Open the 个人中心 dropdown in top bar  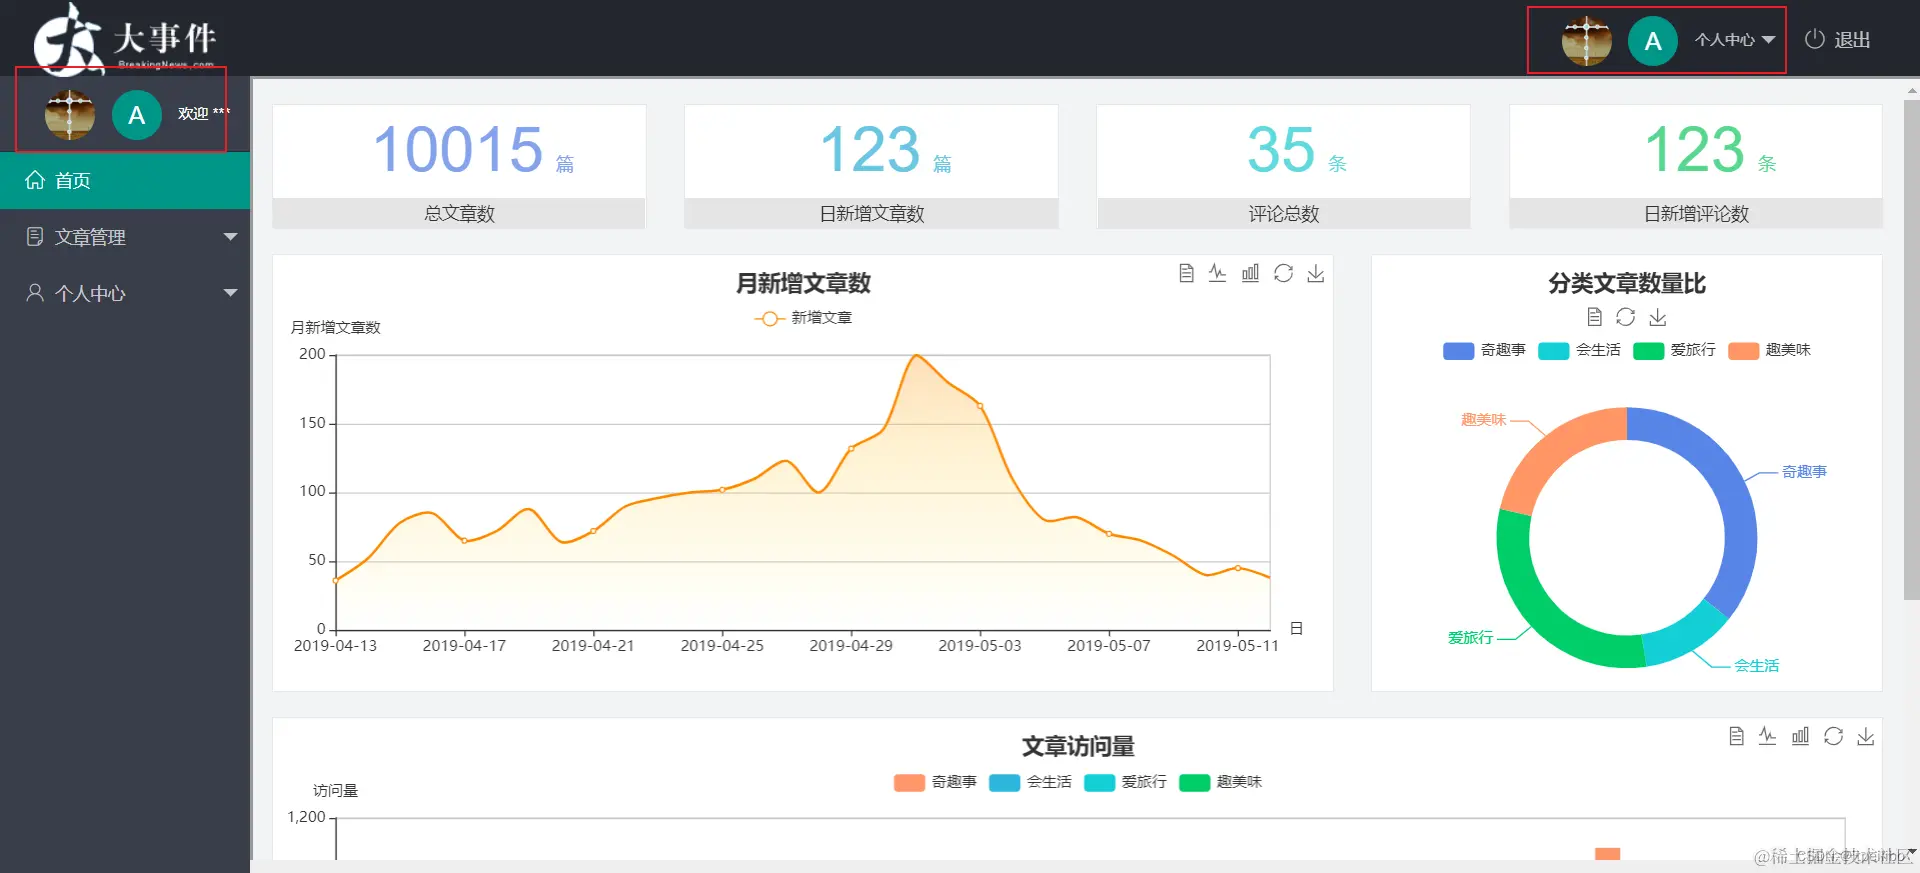tap(1735, 40)
